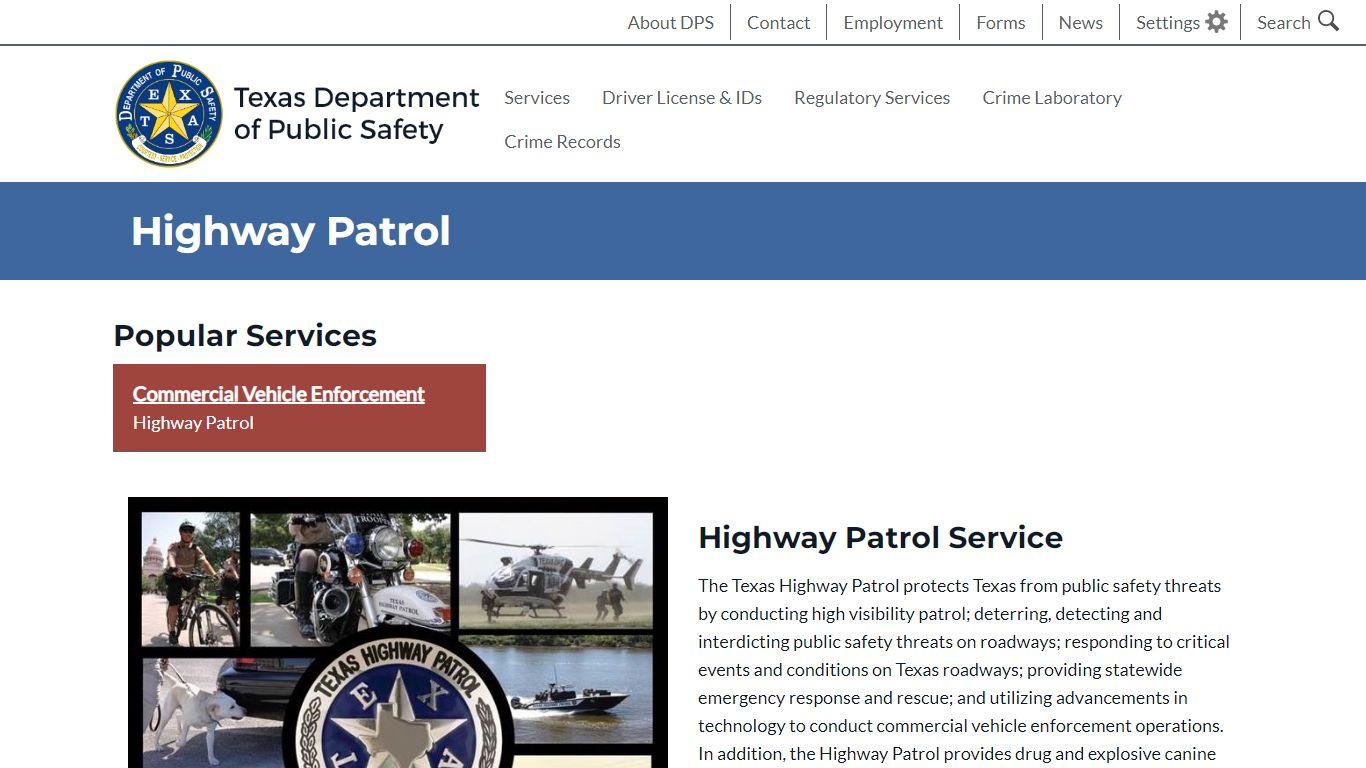Image resolution: width=1366 pixels, height=768 pixels.
Task: Open the Contact page link
Action: (x=778, y=22)
